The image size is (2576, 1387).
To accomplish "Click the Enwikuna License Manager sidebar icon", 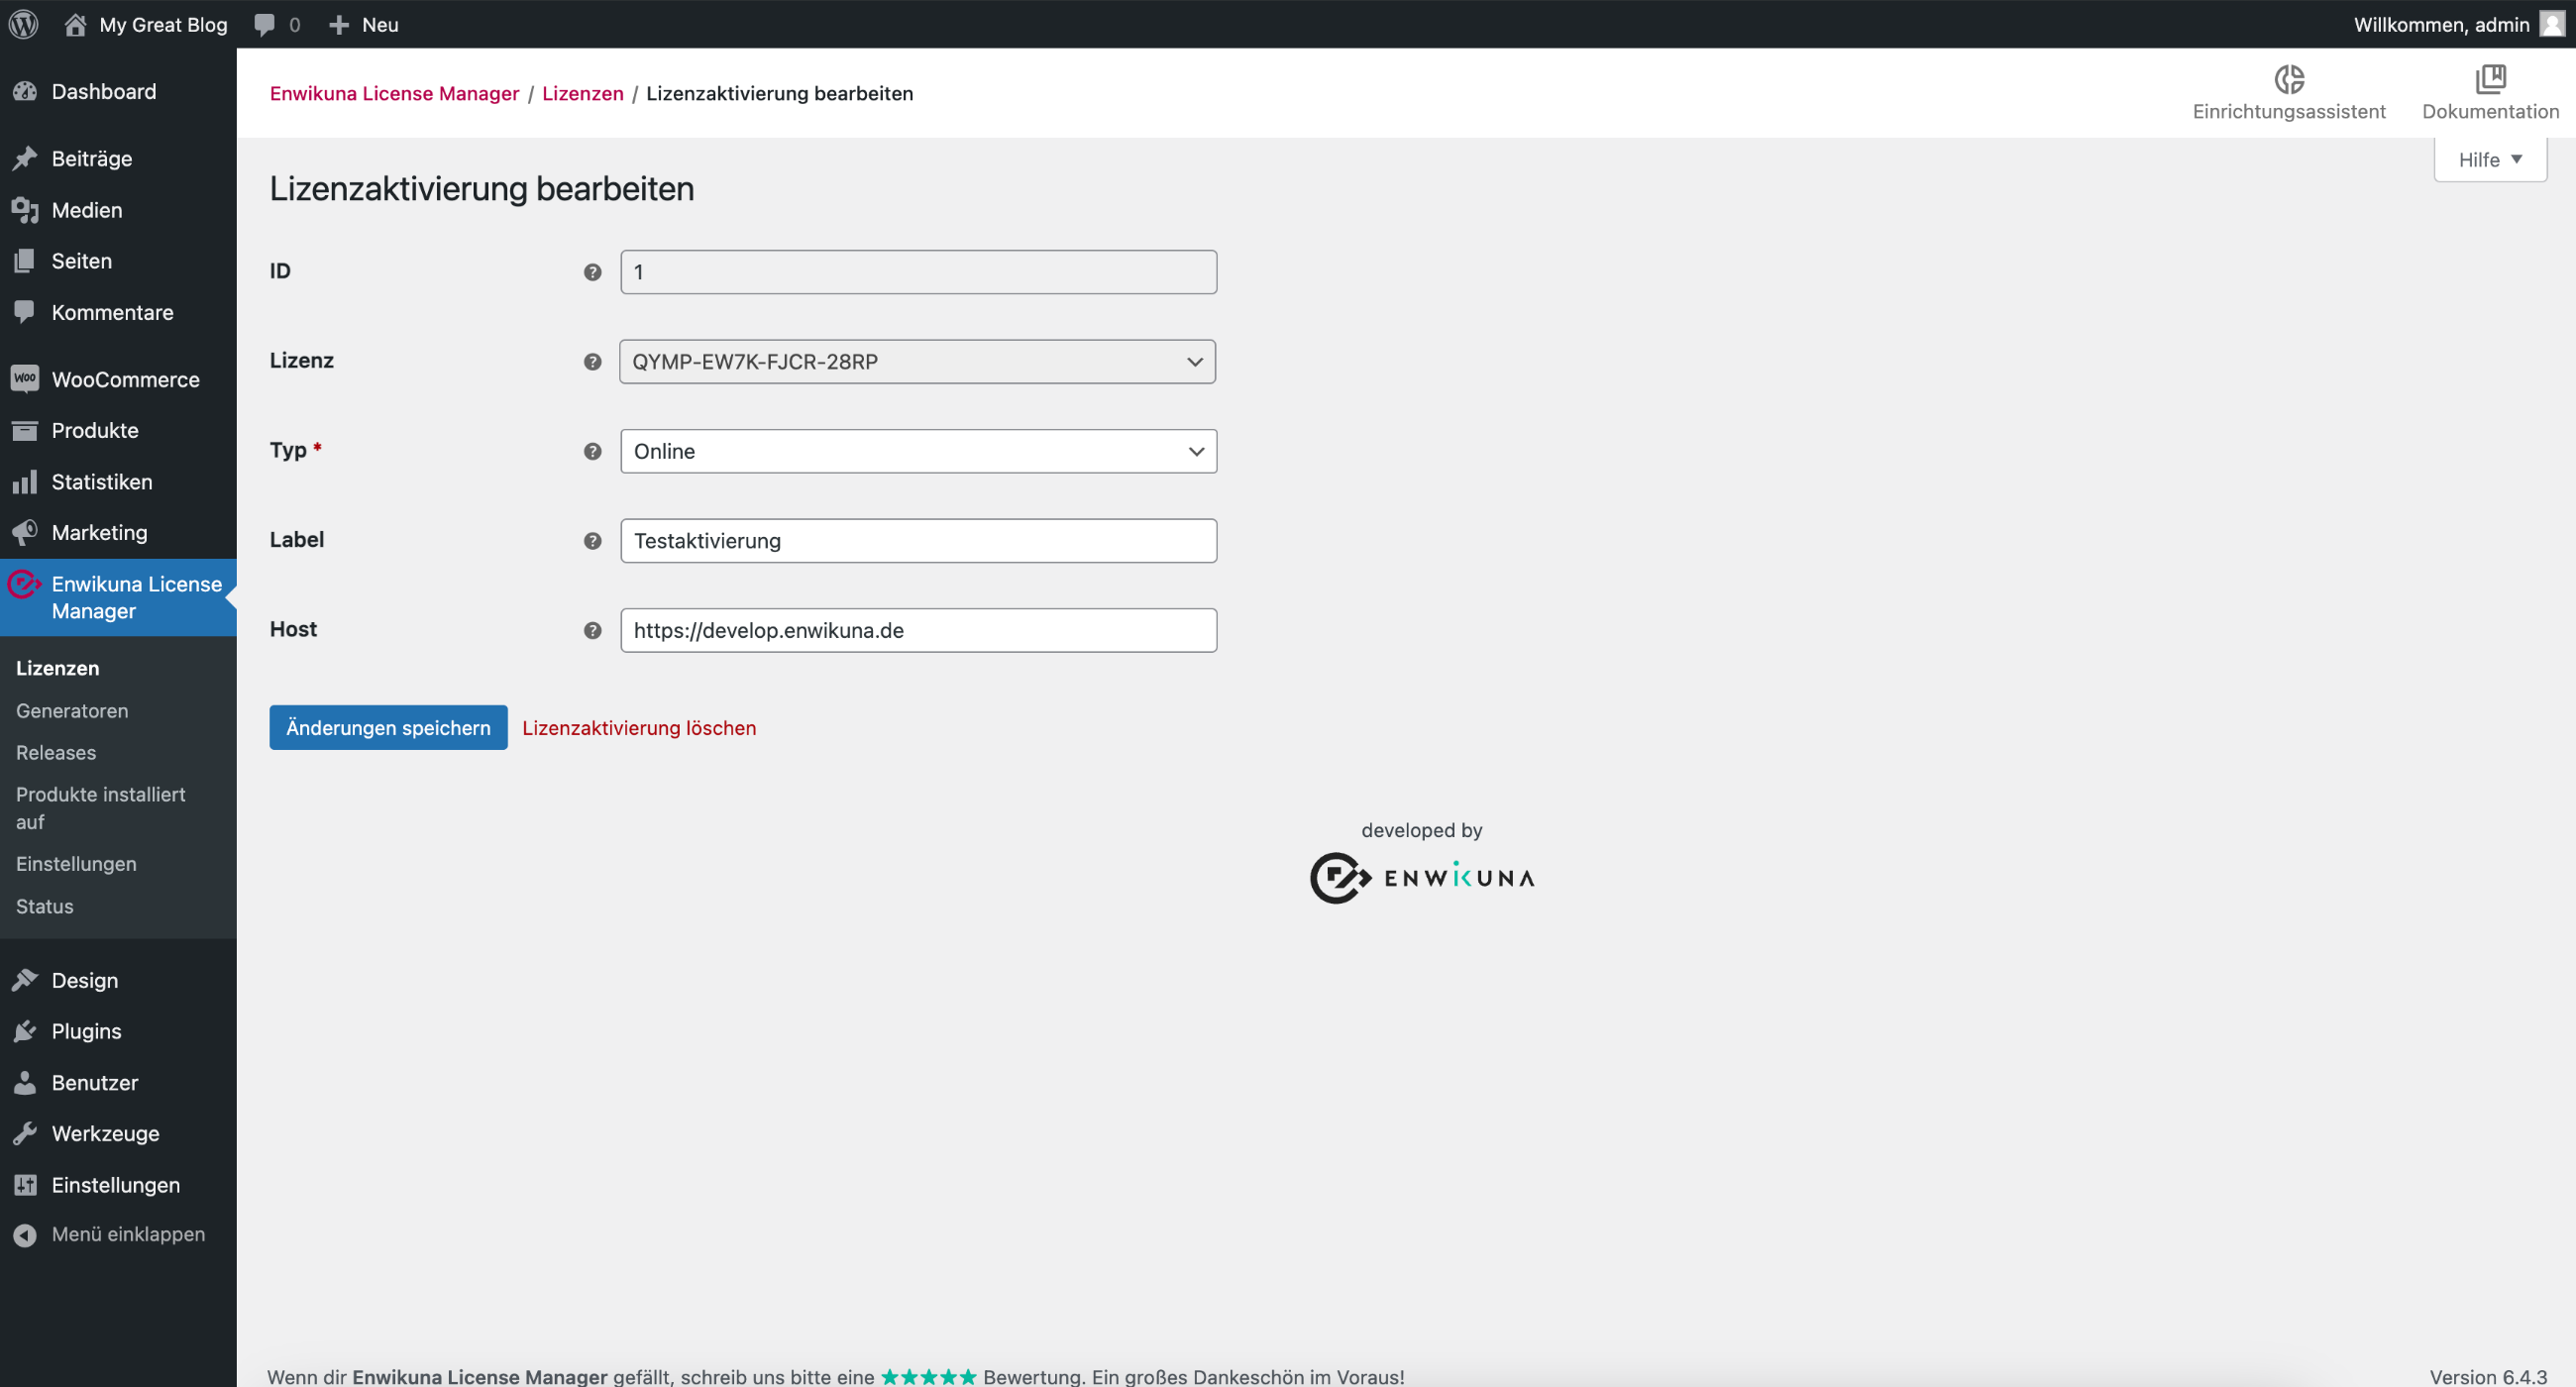I will click(24, 584).
